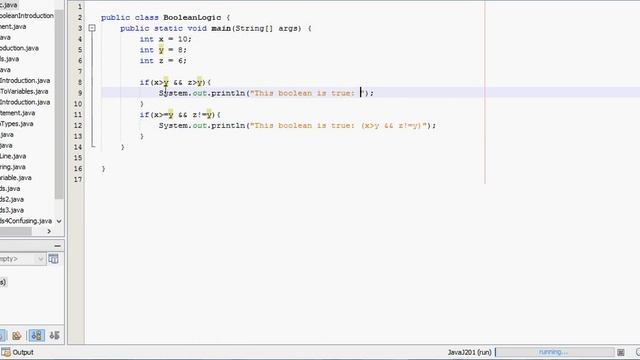Screen dimensions: 640x360
Task: Click the BooleanLogic class name in code
Action: [x=192, y=18]
